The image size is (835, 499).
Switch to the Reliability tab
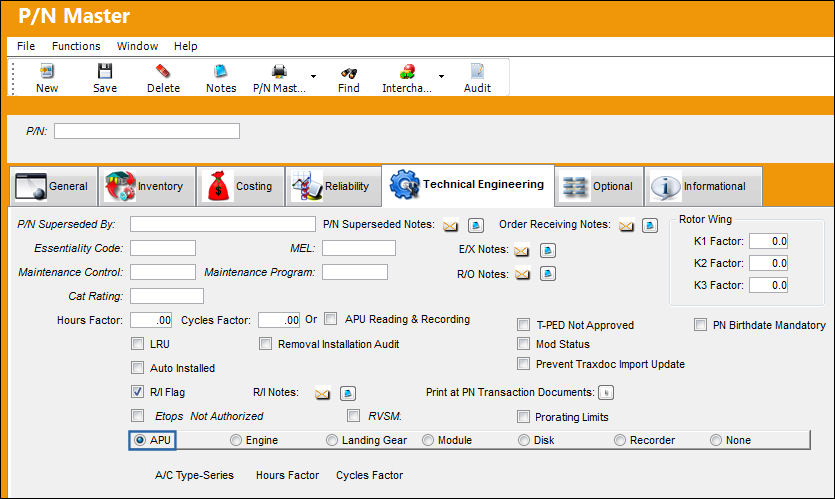(333, 186)
